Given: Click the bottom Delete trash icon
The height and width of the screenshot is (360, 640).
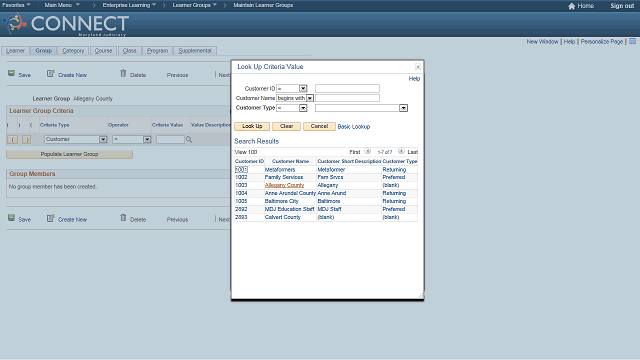Looking at the screenshot, I should pos(123,218).
